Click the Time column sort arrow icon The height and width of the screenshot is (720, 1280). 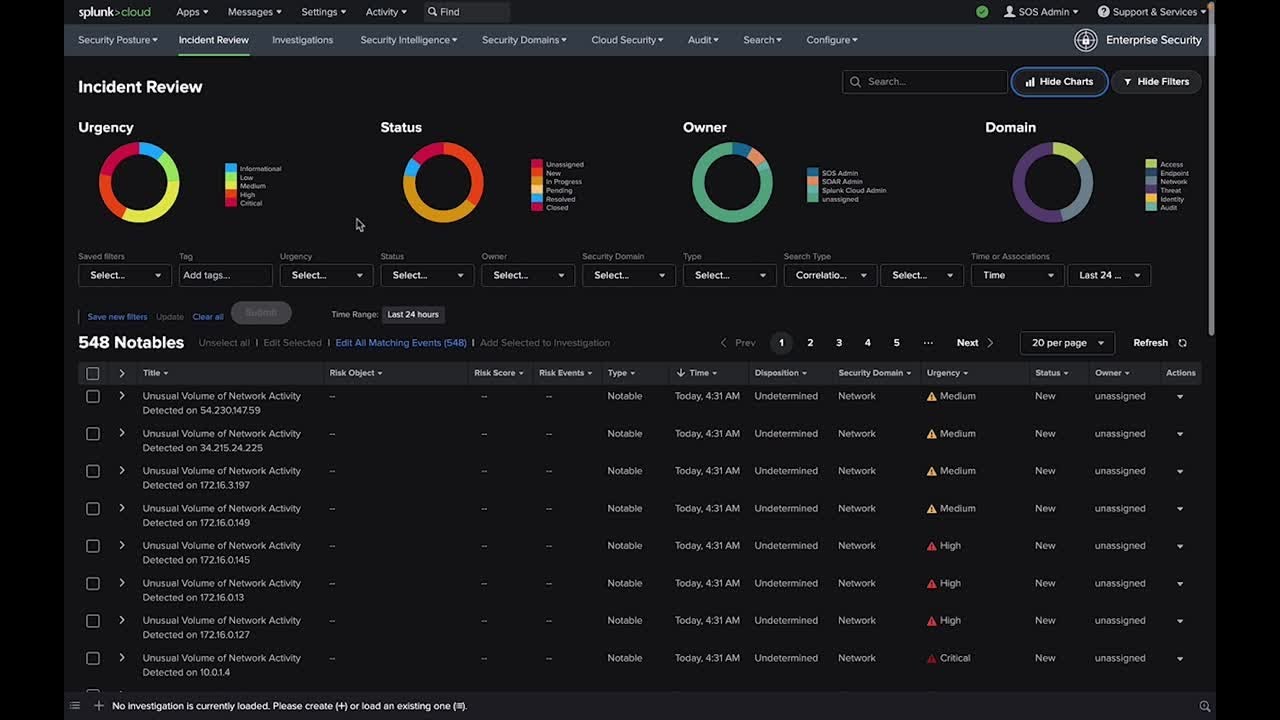(681, 373)
